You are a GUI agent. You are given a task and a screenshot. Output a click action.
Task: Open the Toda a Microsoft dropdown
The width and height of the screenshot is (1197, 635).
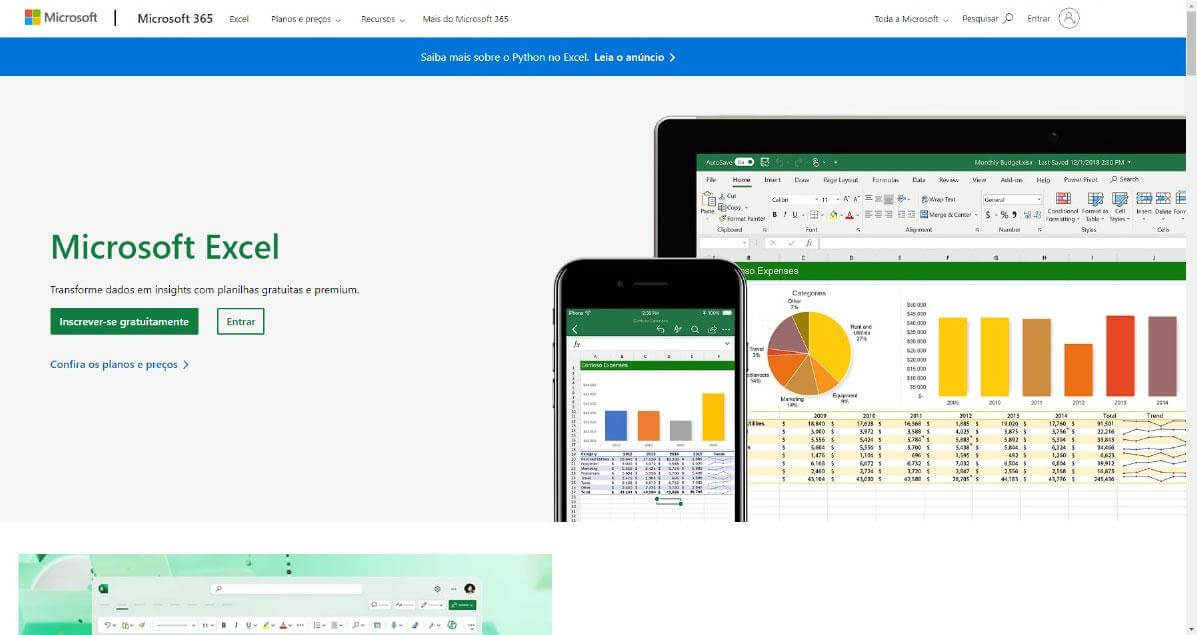(908, 18)
